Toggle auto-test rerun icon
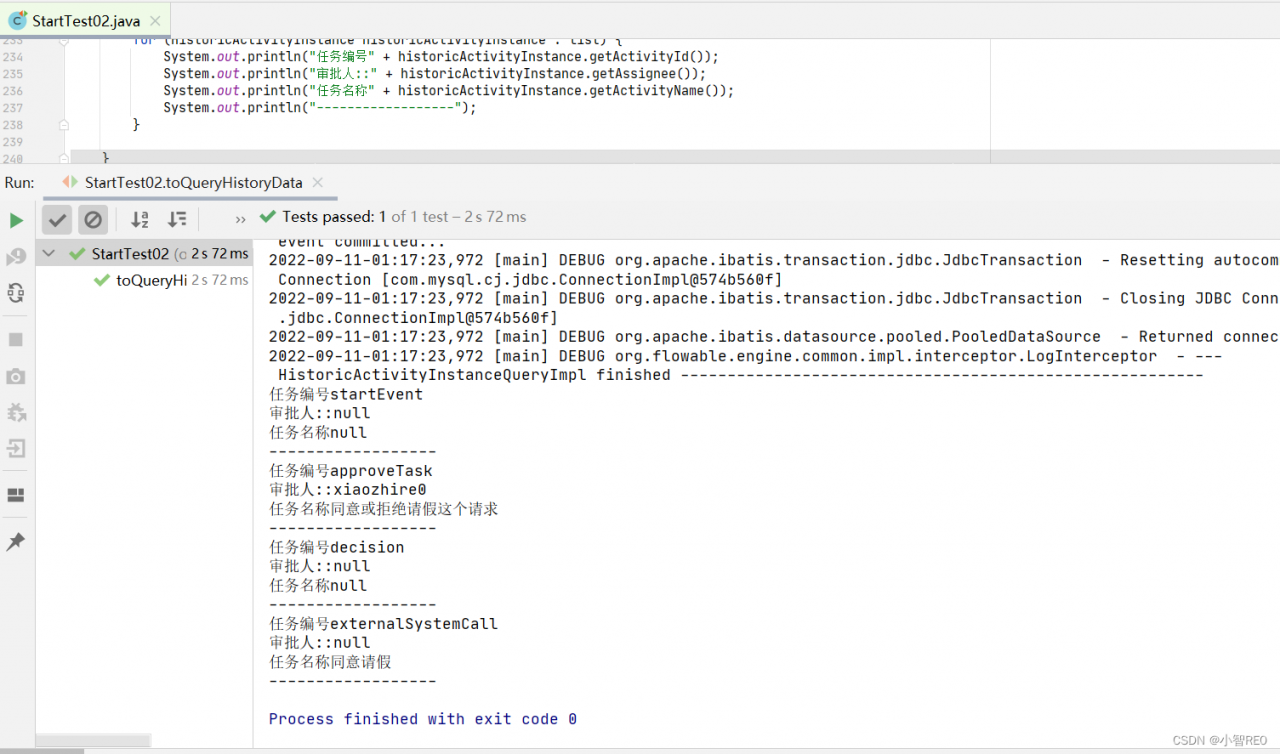Screen dimensions: 1280x754 click(16, 293)
